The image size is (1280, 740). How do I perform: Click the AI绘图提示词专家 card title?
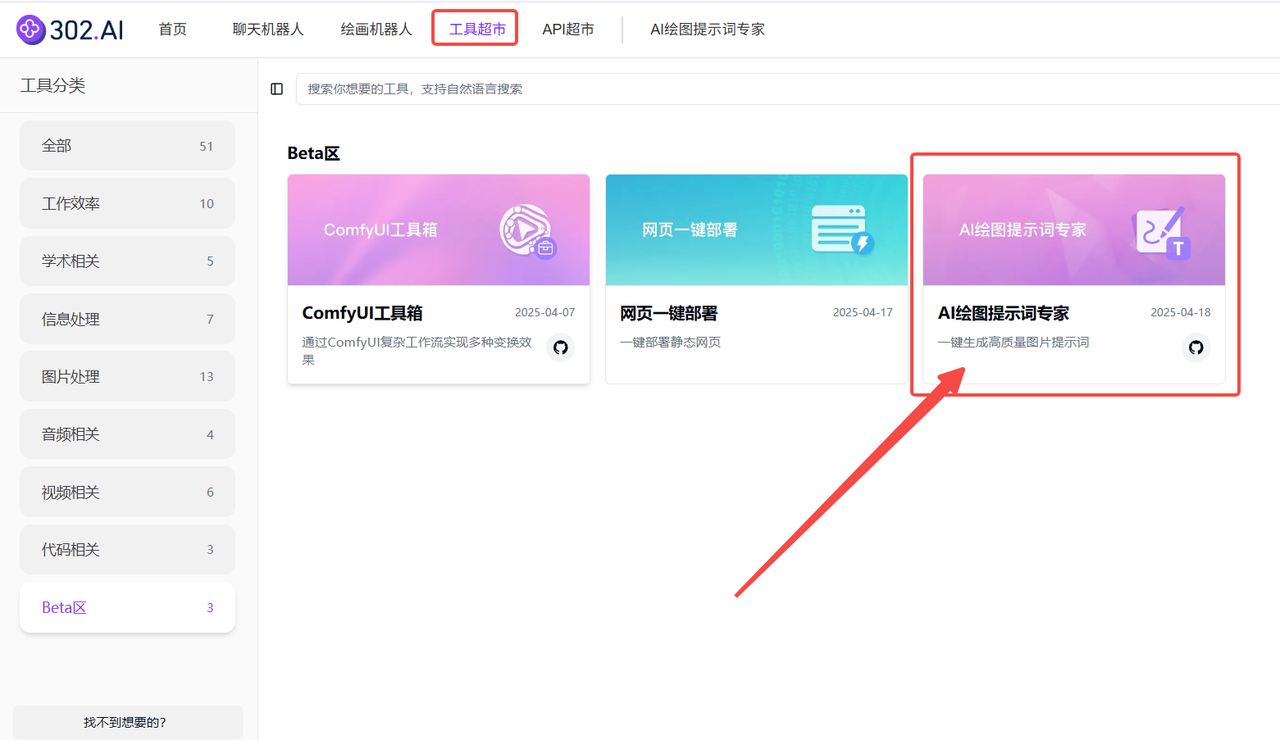[1003, 313]
